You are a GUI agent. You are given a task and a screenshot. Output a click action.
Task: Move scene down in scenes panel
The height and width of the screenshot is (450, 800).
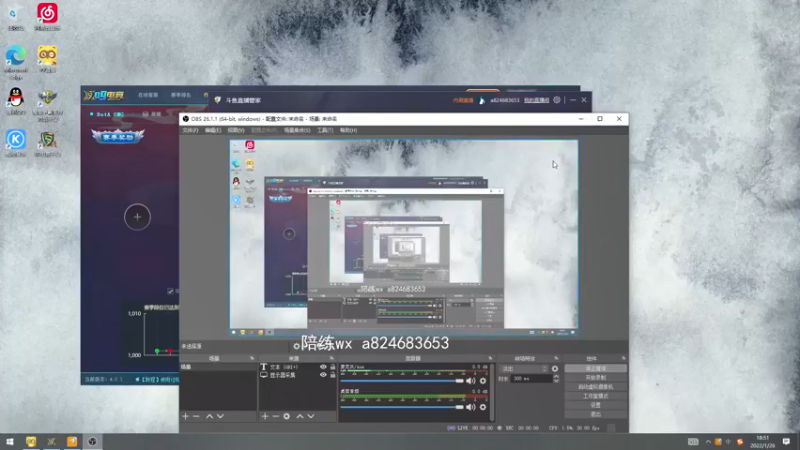point(220,416)
